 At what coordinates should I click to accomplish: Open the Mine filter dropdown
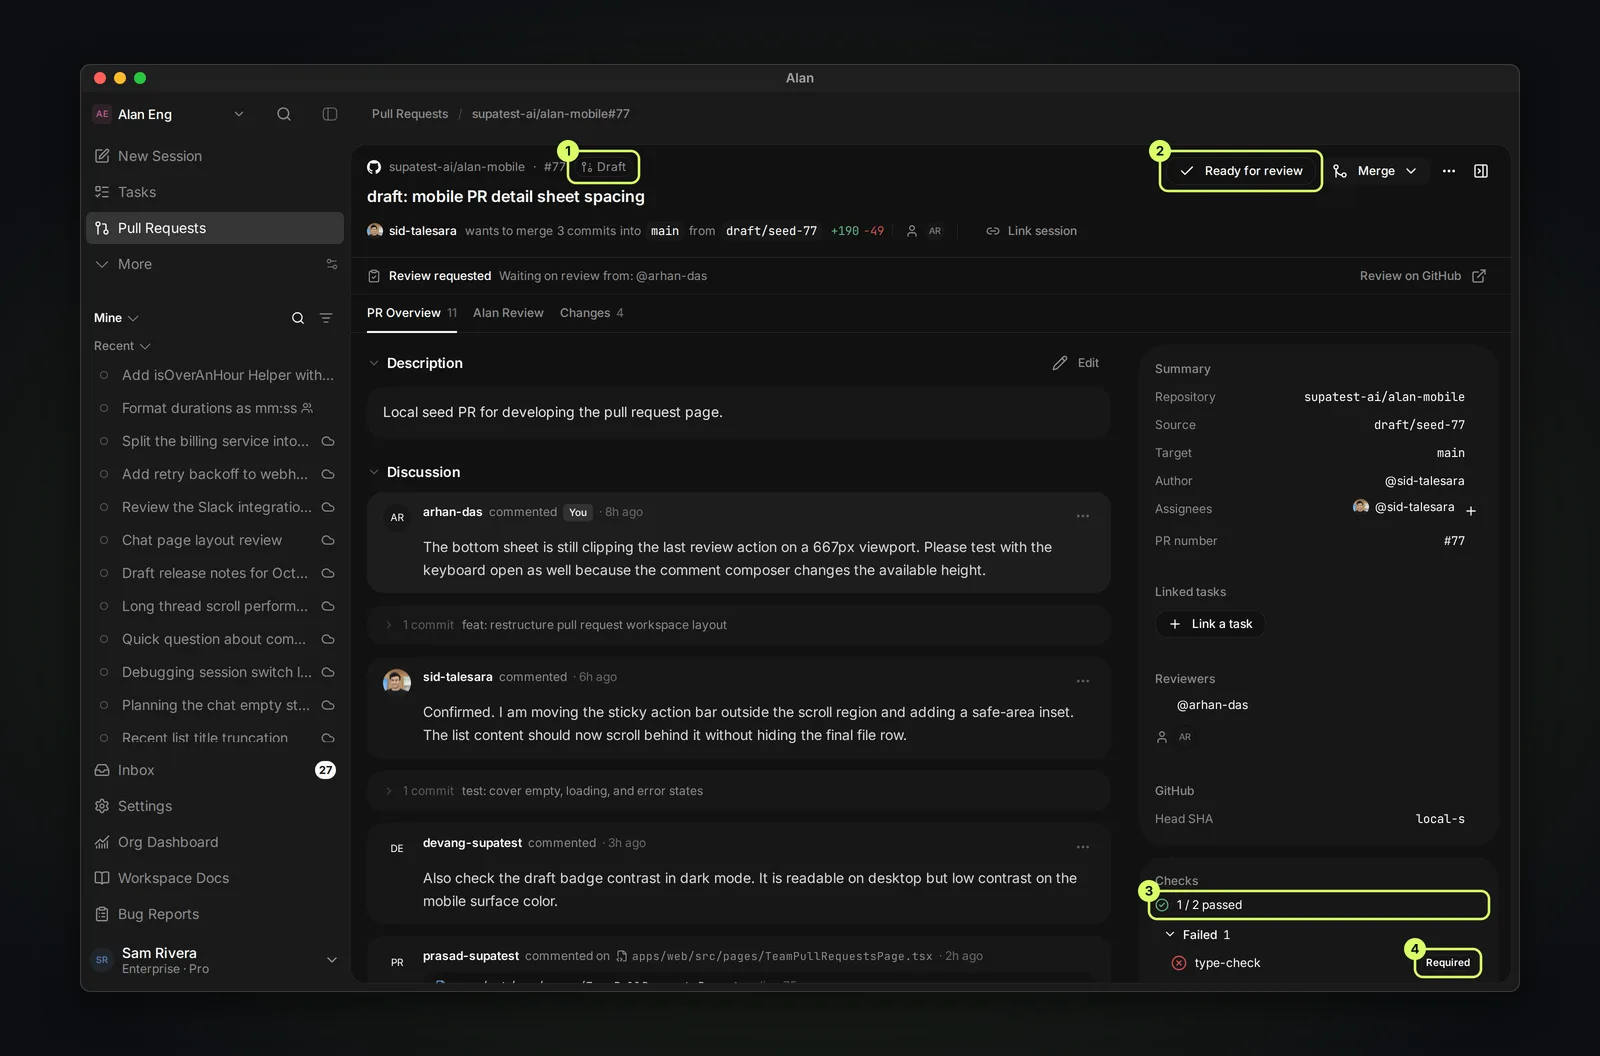point(116,318)
